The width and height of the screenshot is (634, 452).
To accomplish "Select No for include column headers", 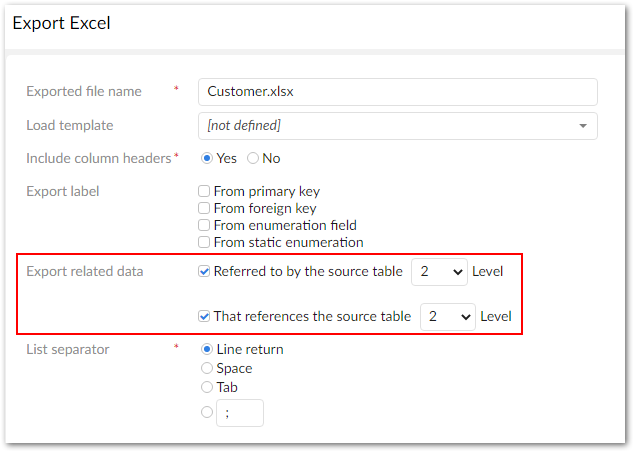I will click(253, 158).
